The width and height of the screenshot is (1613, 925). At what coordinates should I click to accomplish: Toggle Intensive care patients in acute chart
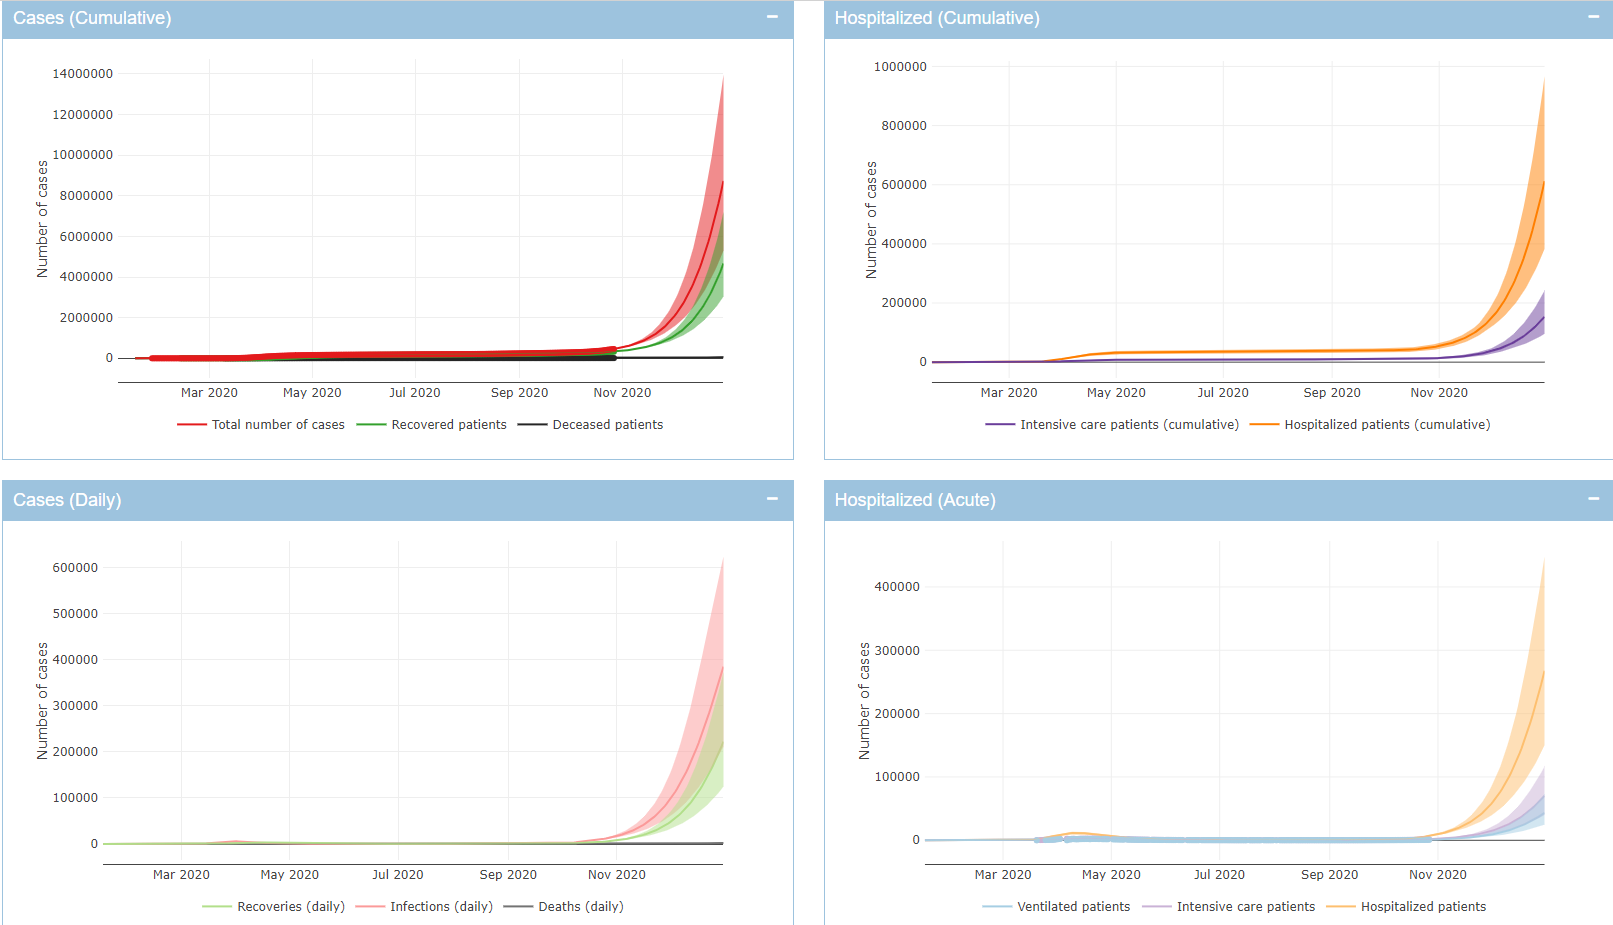point(1245,907)
